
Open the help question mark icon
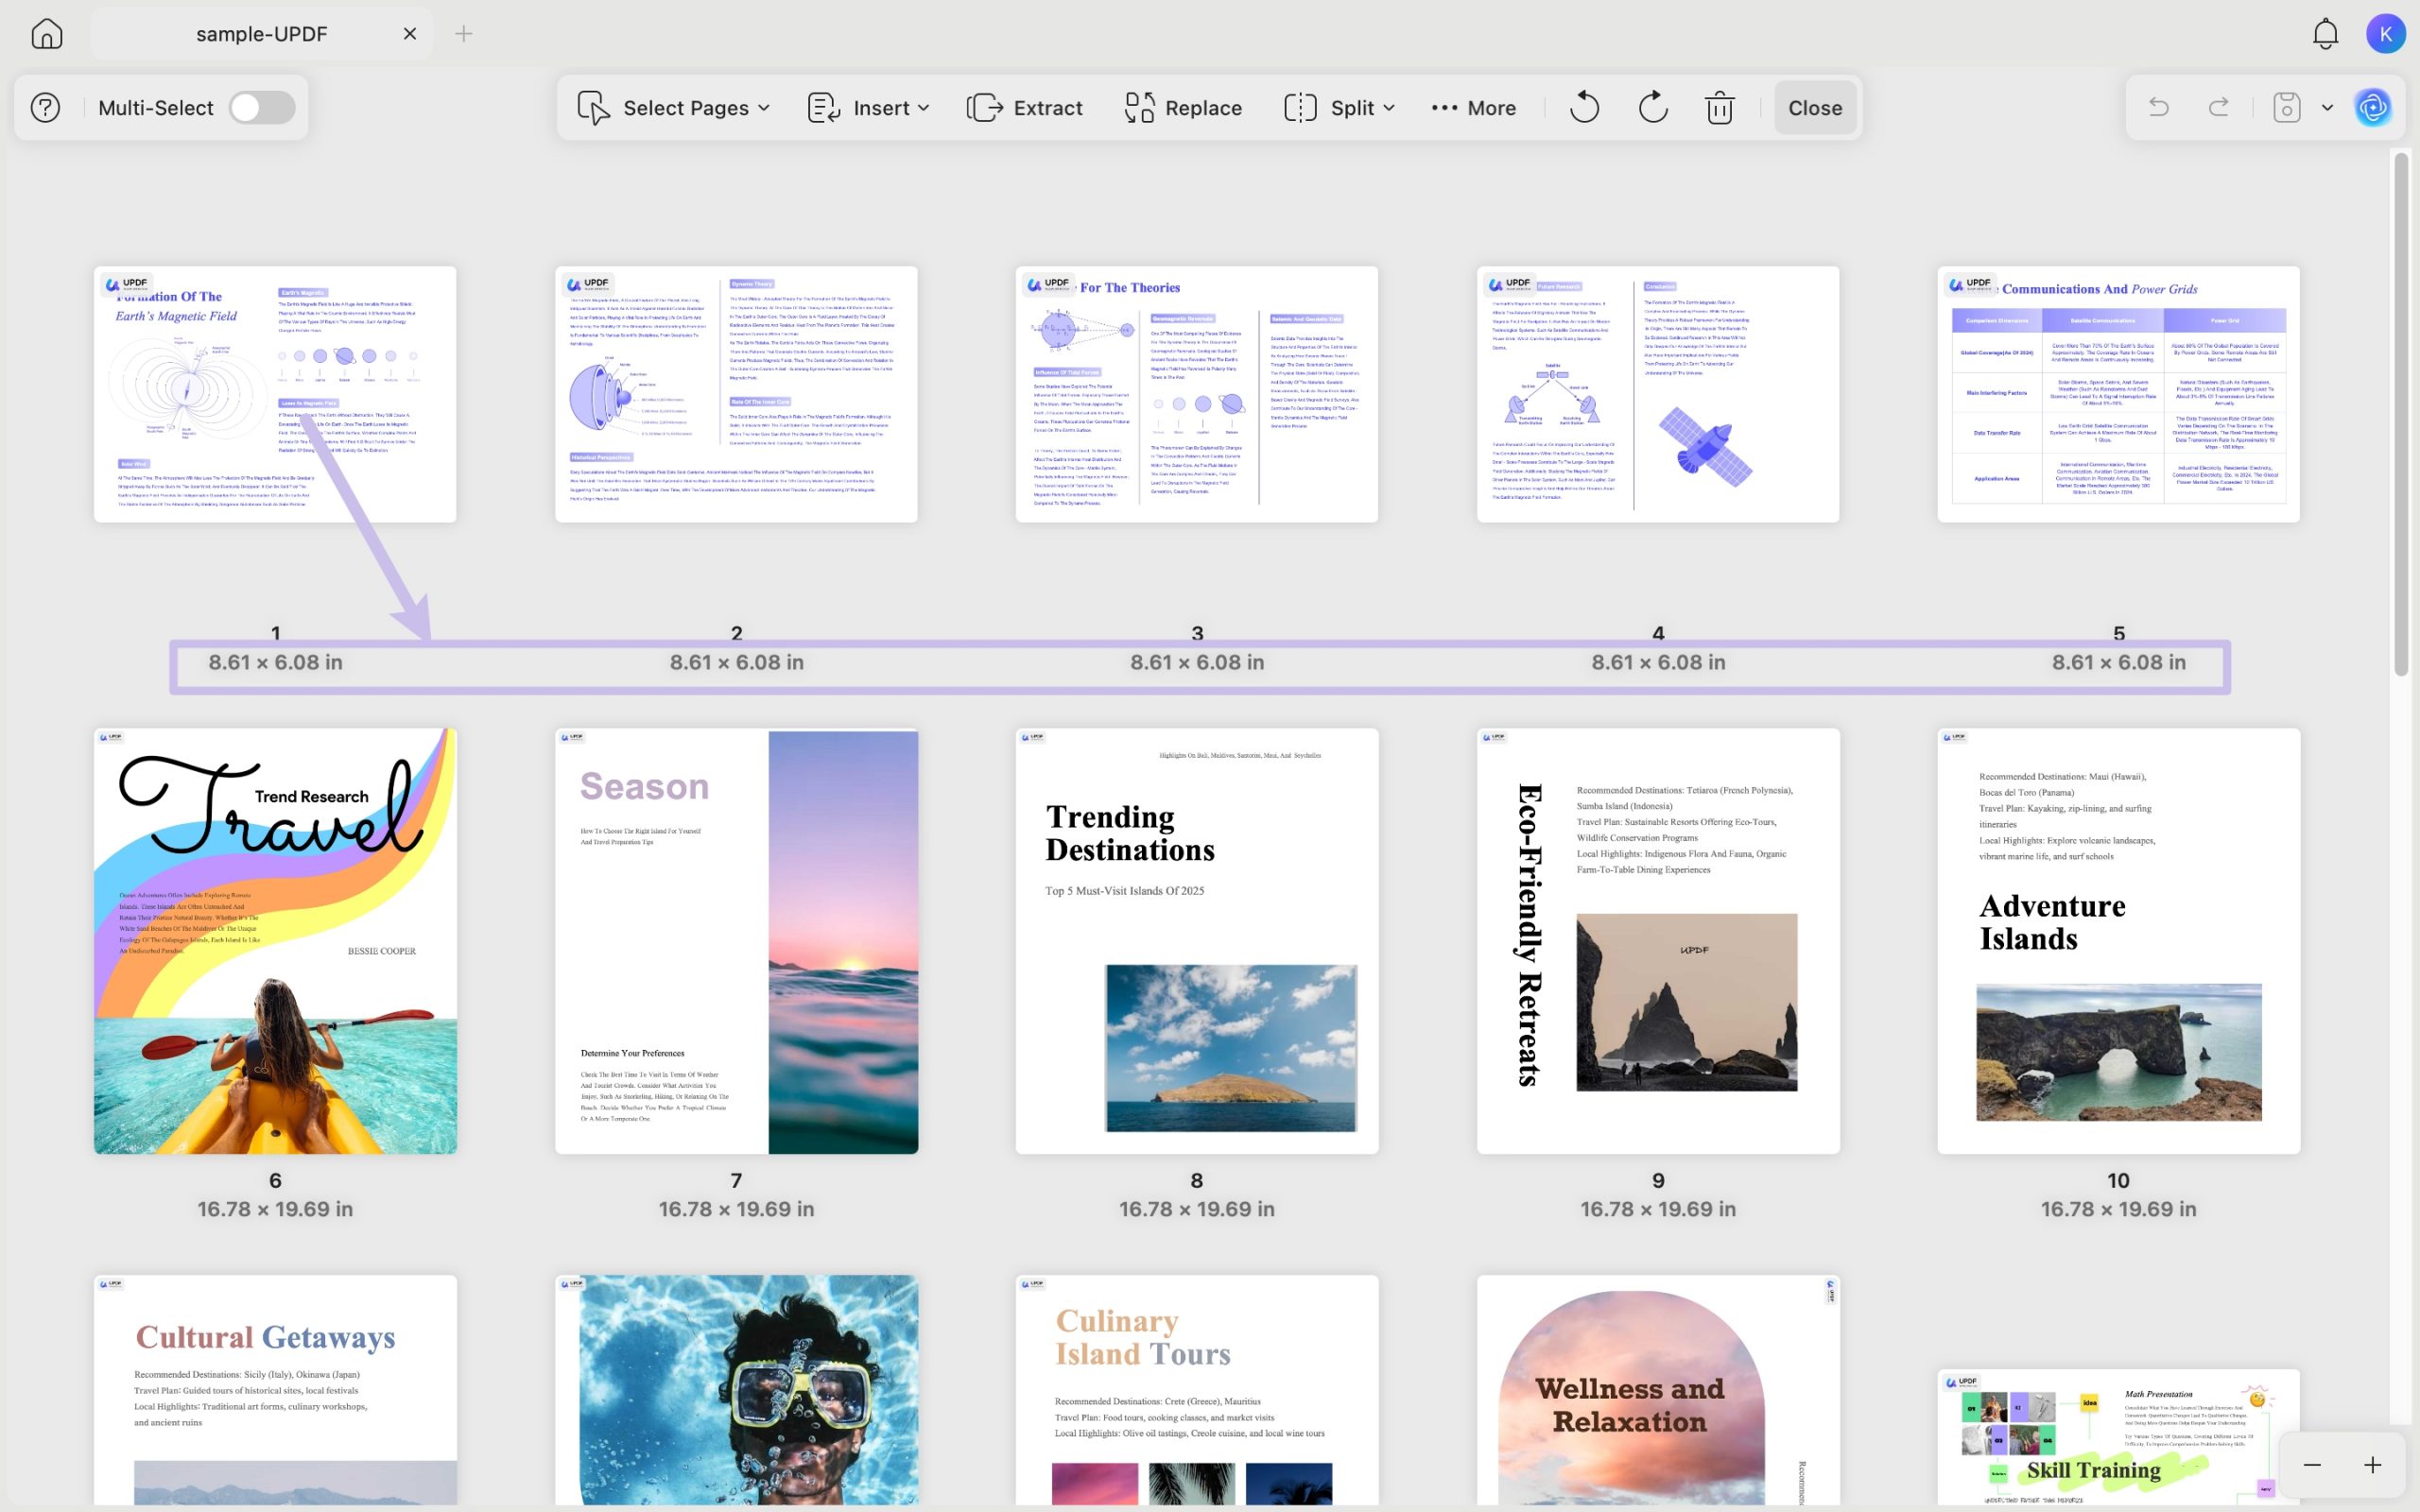click(x=45, y=107)
